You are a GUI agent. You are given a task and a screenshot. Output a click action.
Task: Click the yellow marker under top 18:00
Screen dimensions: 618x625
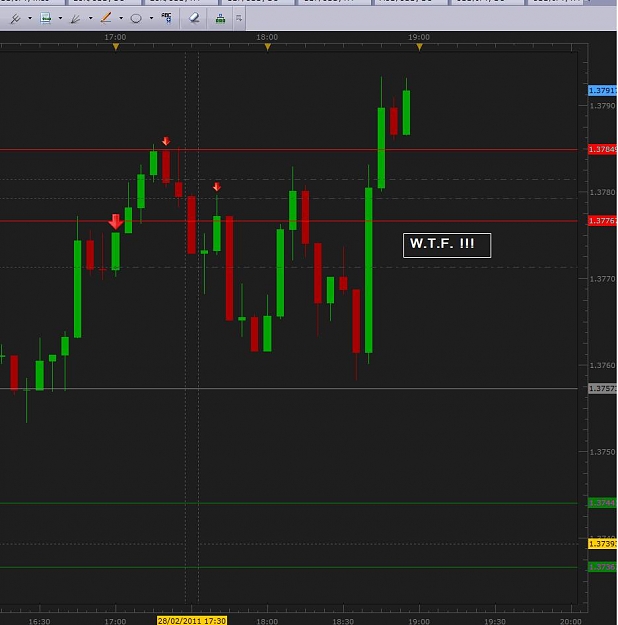pos(268,47)
